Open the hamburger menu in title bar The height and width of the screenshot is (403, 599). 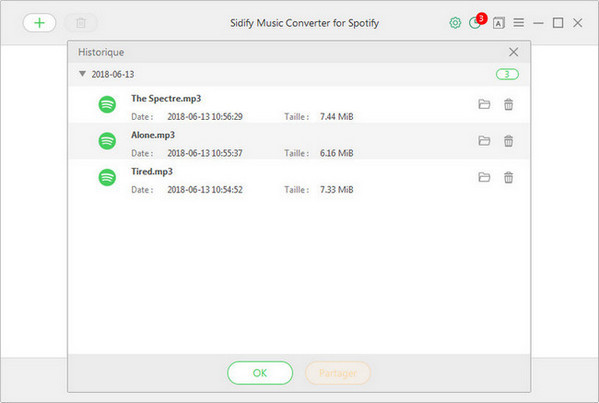click(518, 23)
